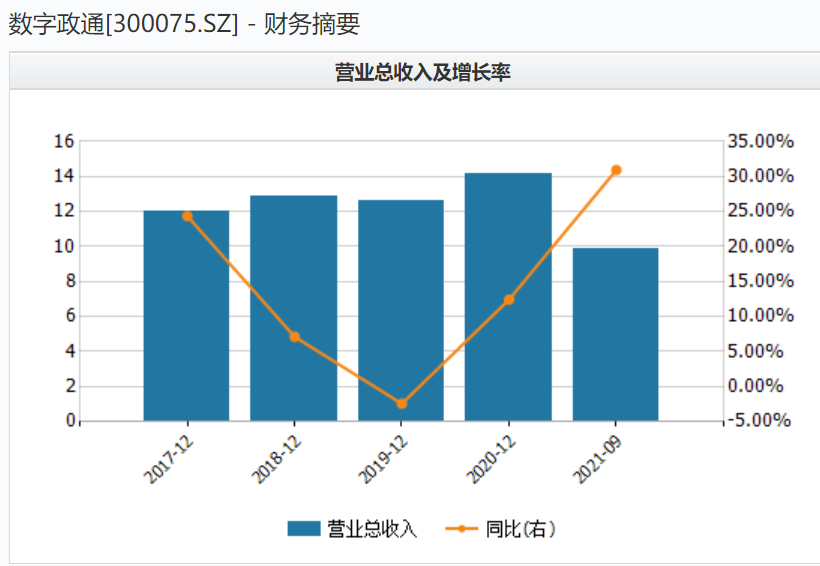Select the 同比(右) legend label

tap(520, 529)
